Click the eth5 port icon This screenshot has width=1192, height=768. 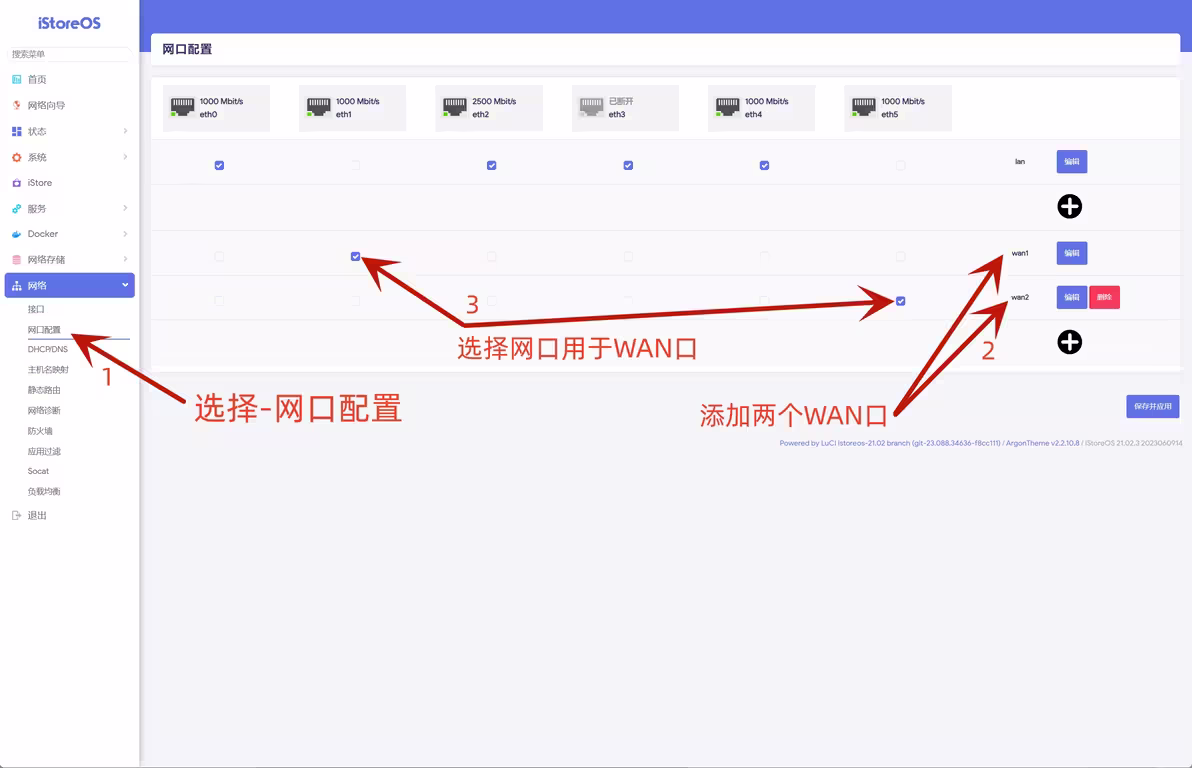point(864,107)
